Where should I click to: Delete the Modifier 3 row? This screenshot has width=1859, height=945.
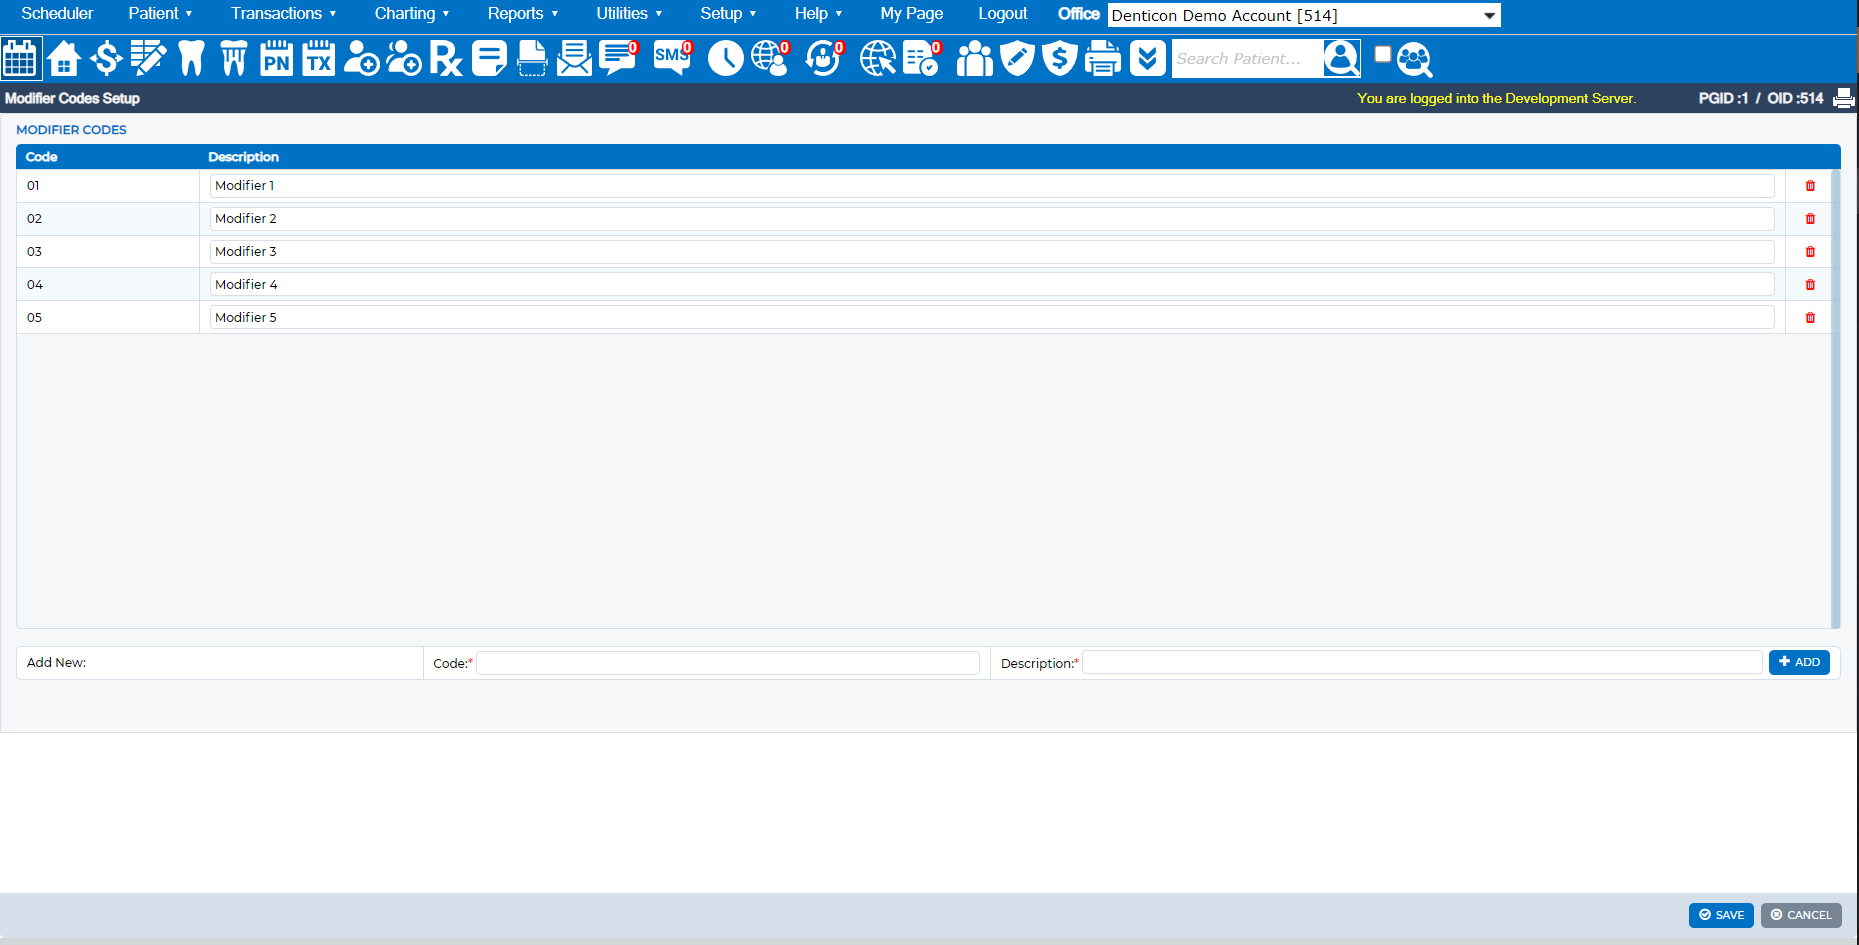click(x=1810, y=252)
